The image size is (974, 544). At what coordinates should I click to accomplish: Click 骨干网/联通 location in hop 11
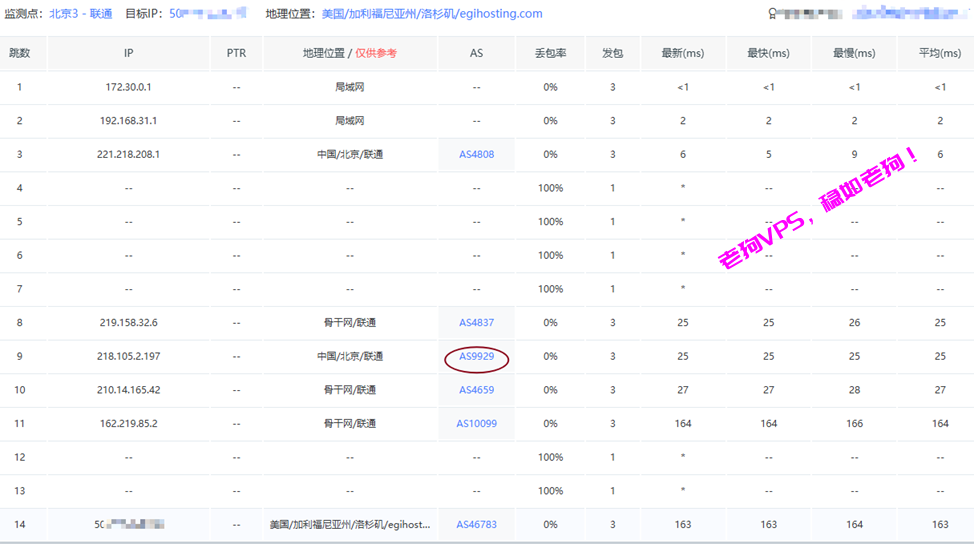350,424
